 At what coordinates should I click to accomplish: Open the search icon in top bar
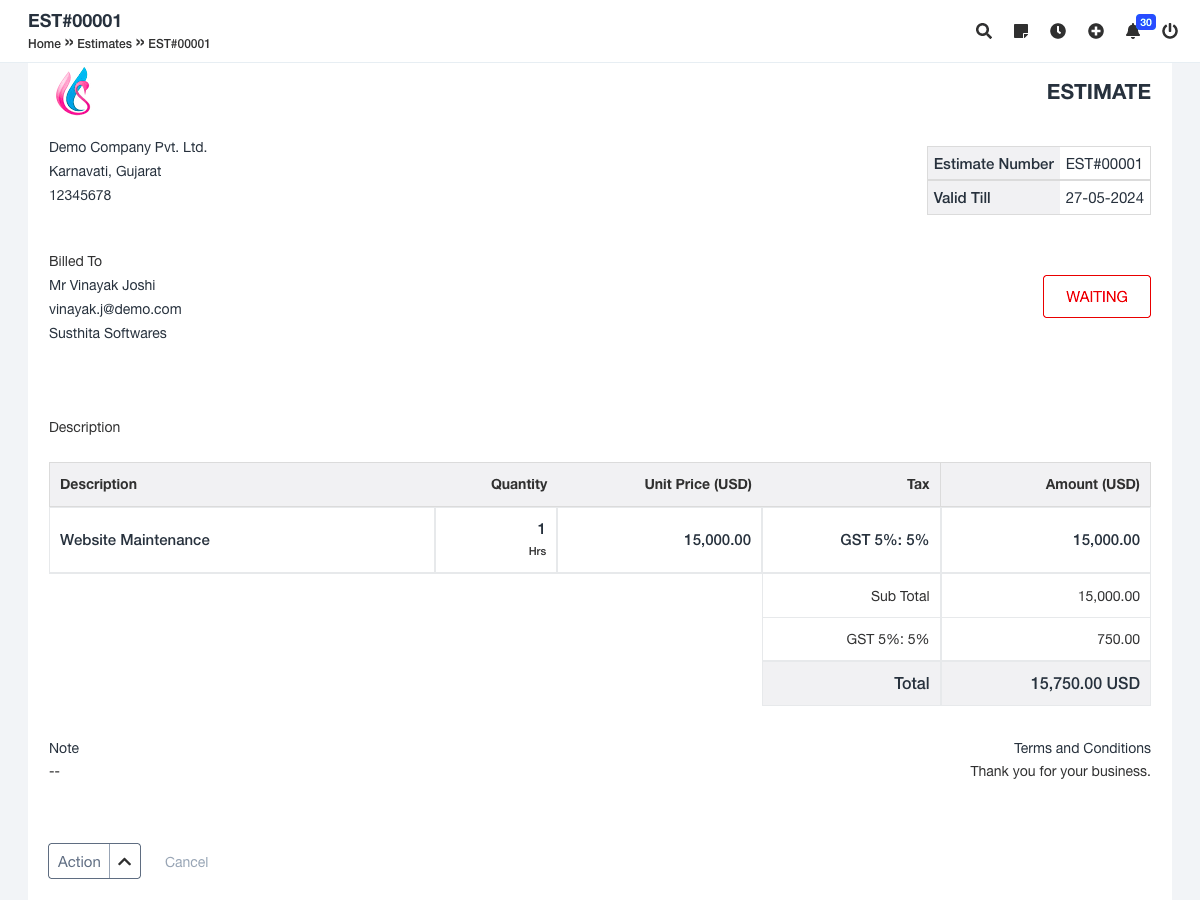pyautogui.click(x=984, y=31)
